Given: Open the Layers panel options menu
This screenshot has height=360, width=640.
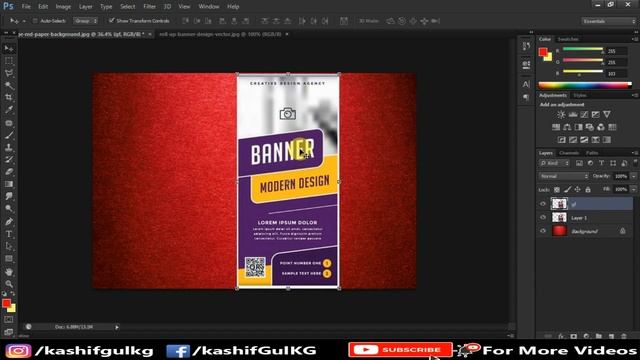Looking at the screenshot, I should tap(635, 153).
